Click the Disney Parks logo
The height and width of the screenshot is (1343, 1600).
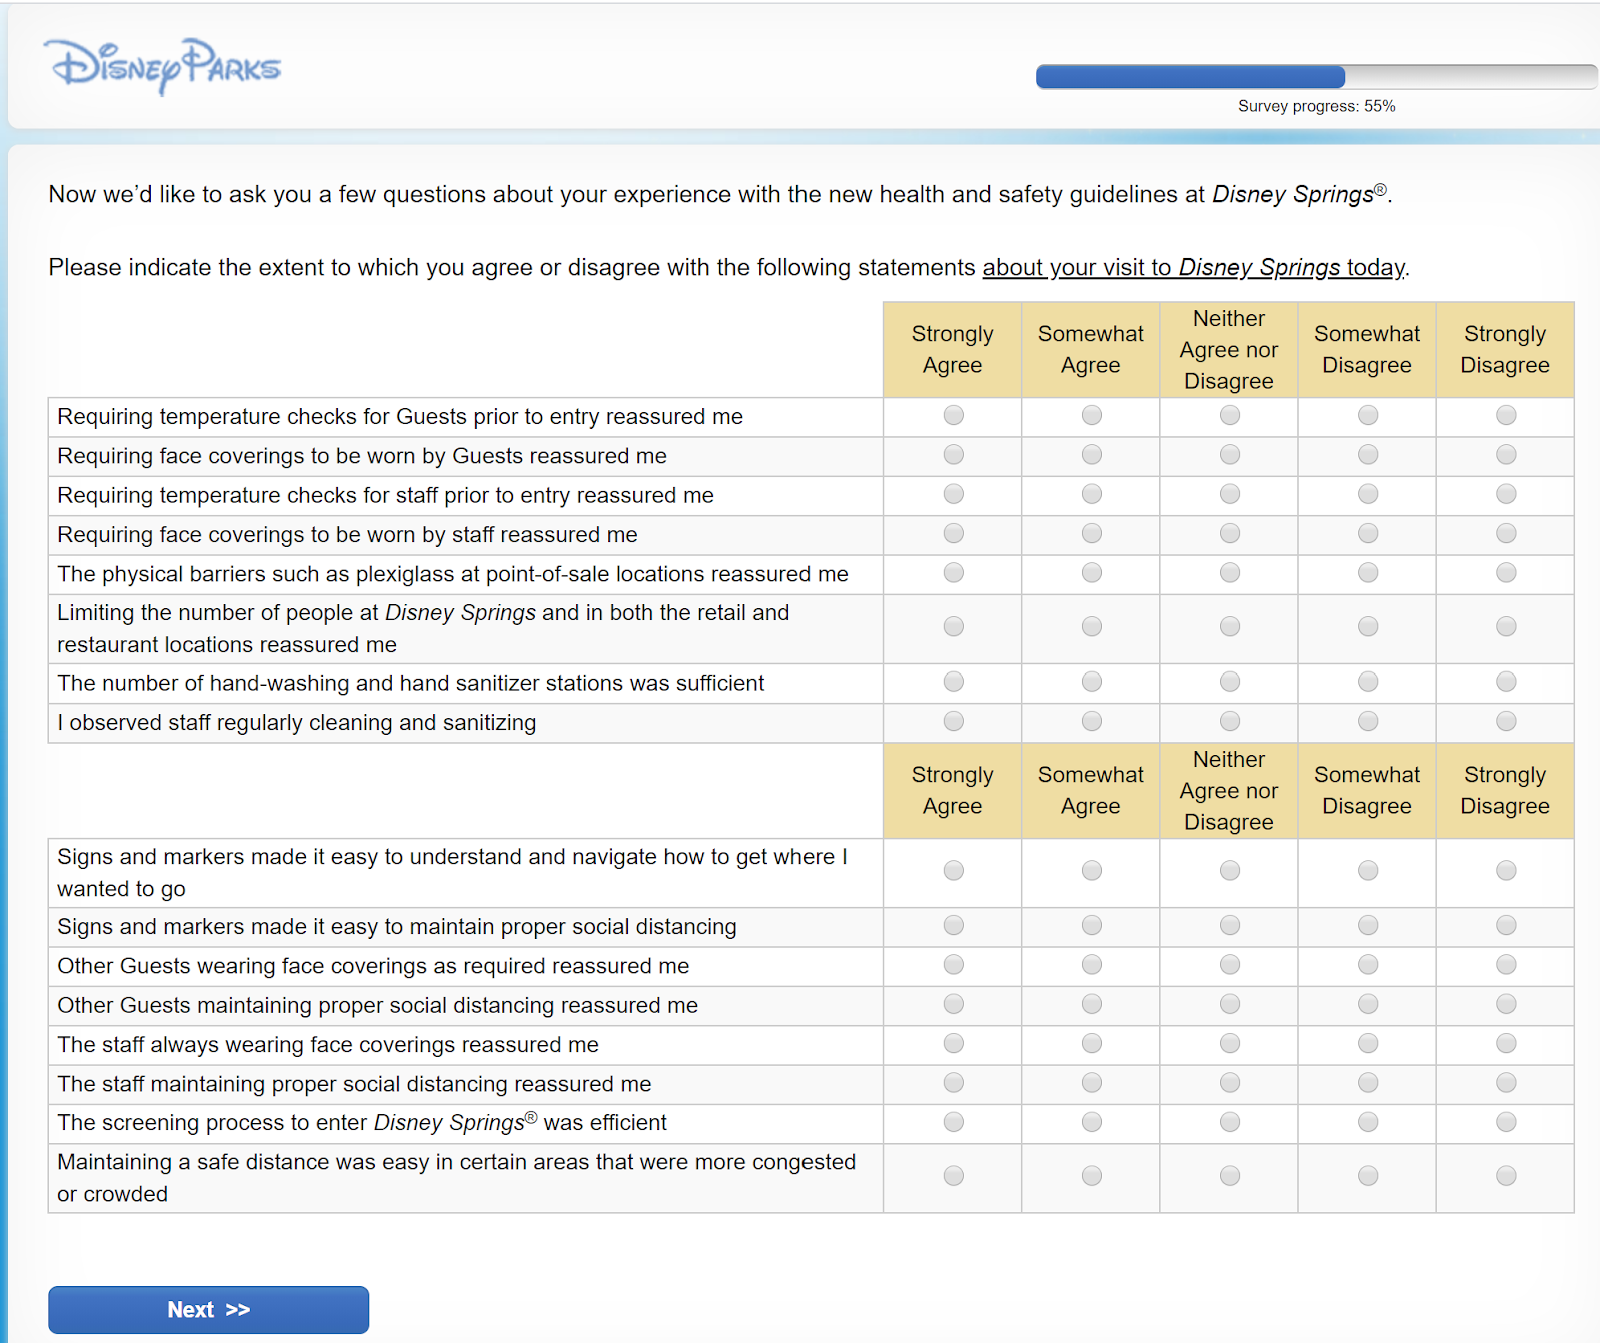163,66
